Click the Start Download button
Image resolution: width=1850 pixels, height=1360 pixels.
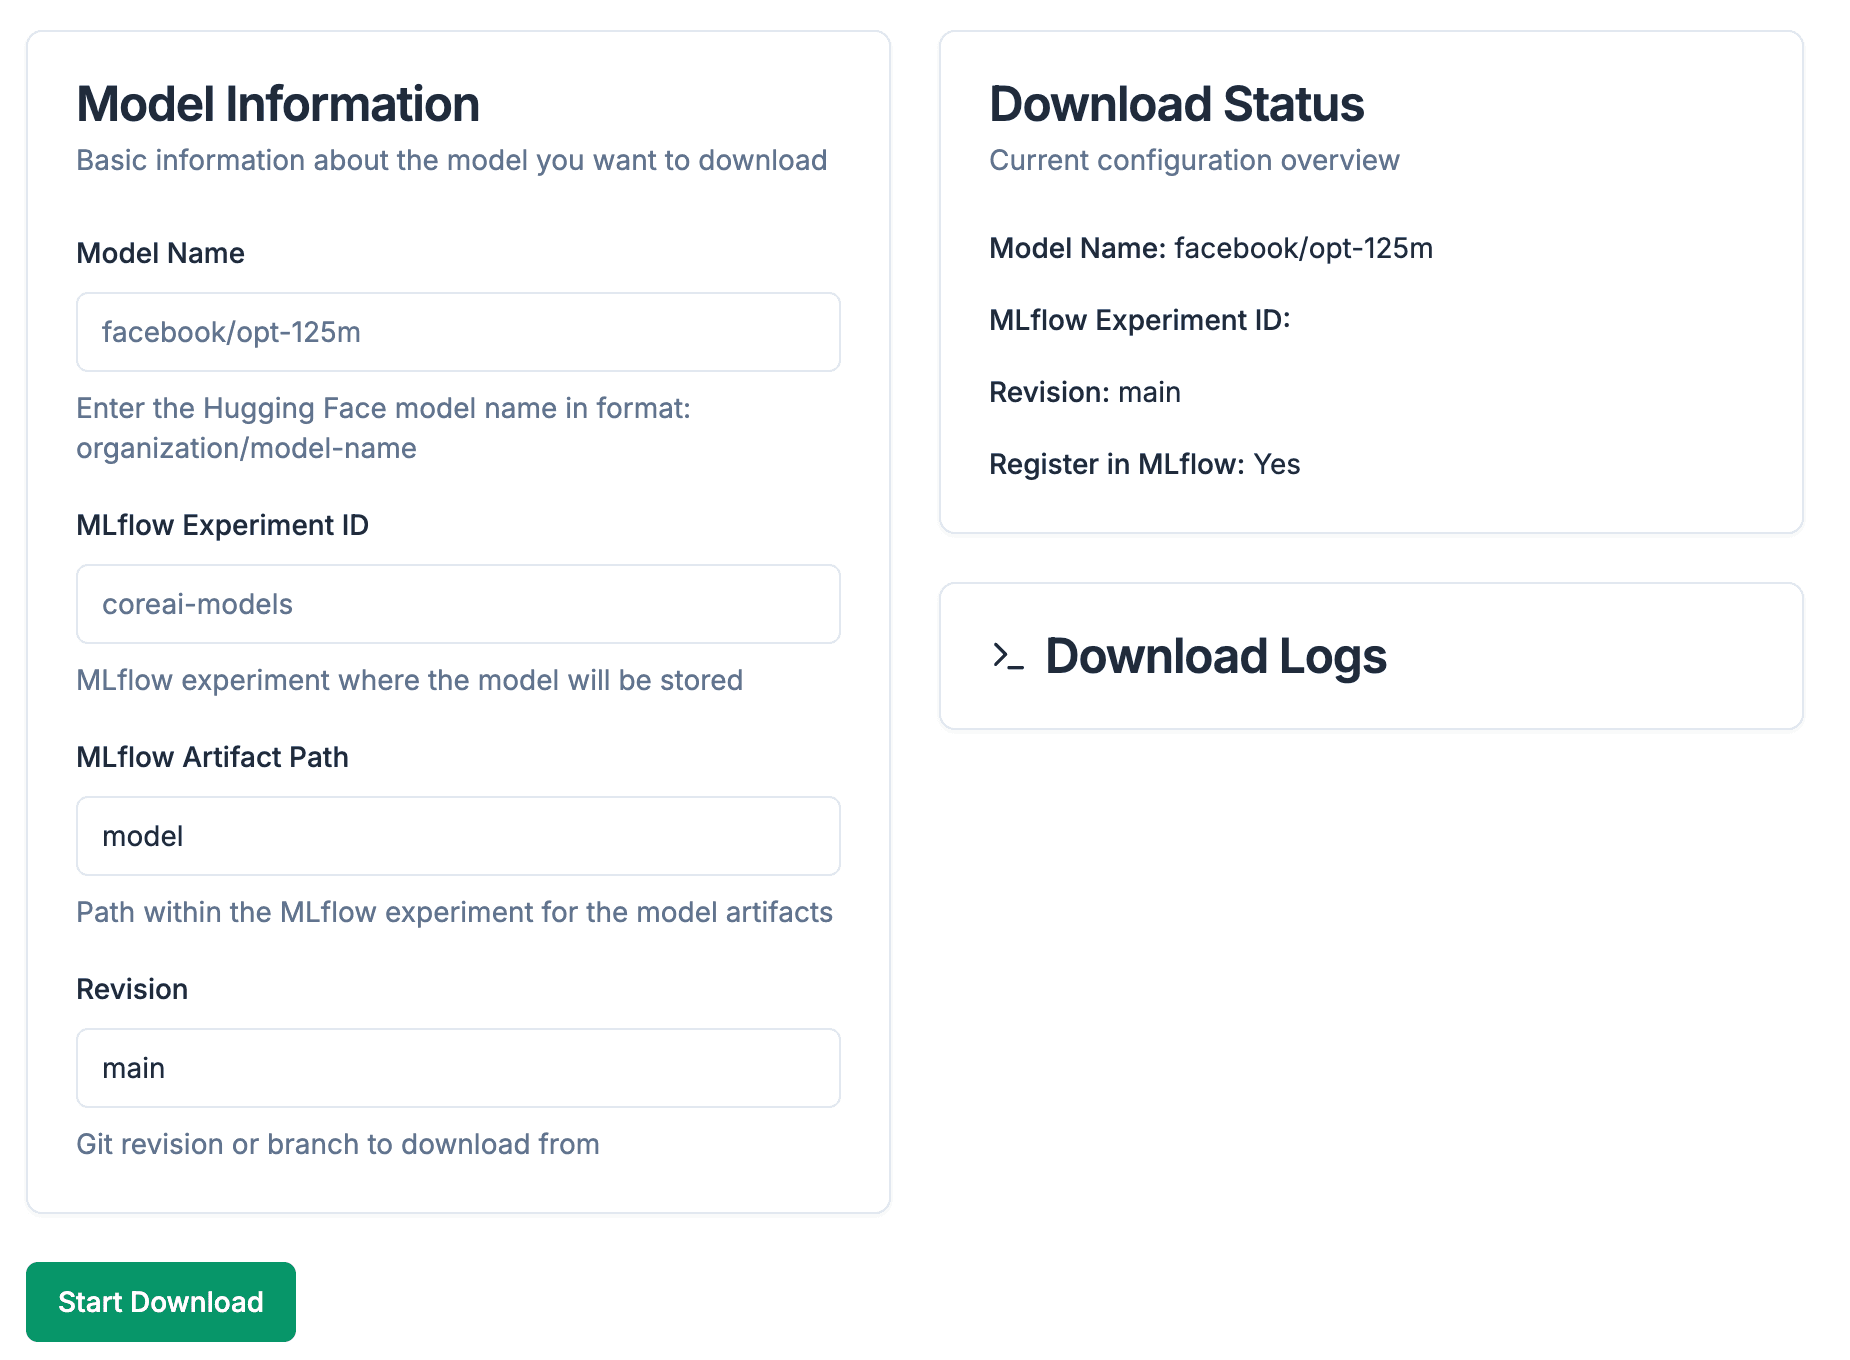pyautogui.click(x=160, y=1301)
